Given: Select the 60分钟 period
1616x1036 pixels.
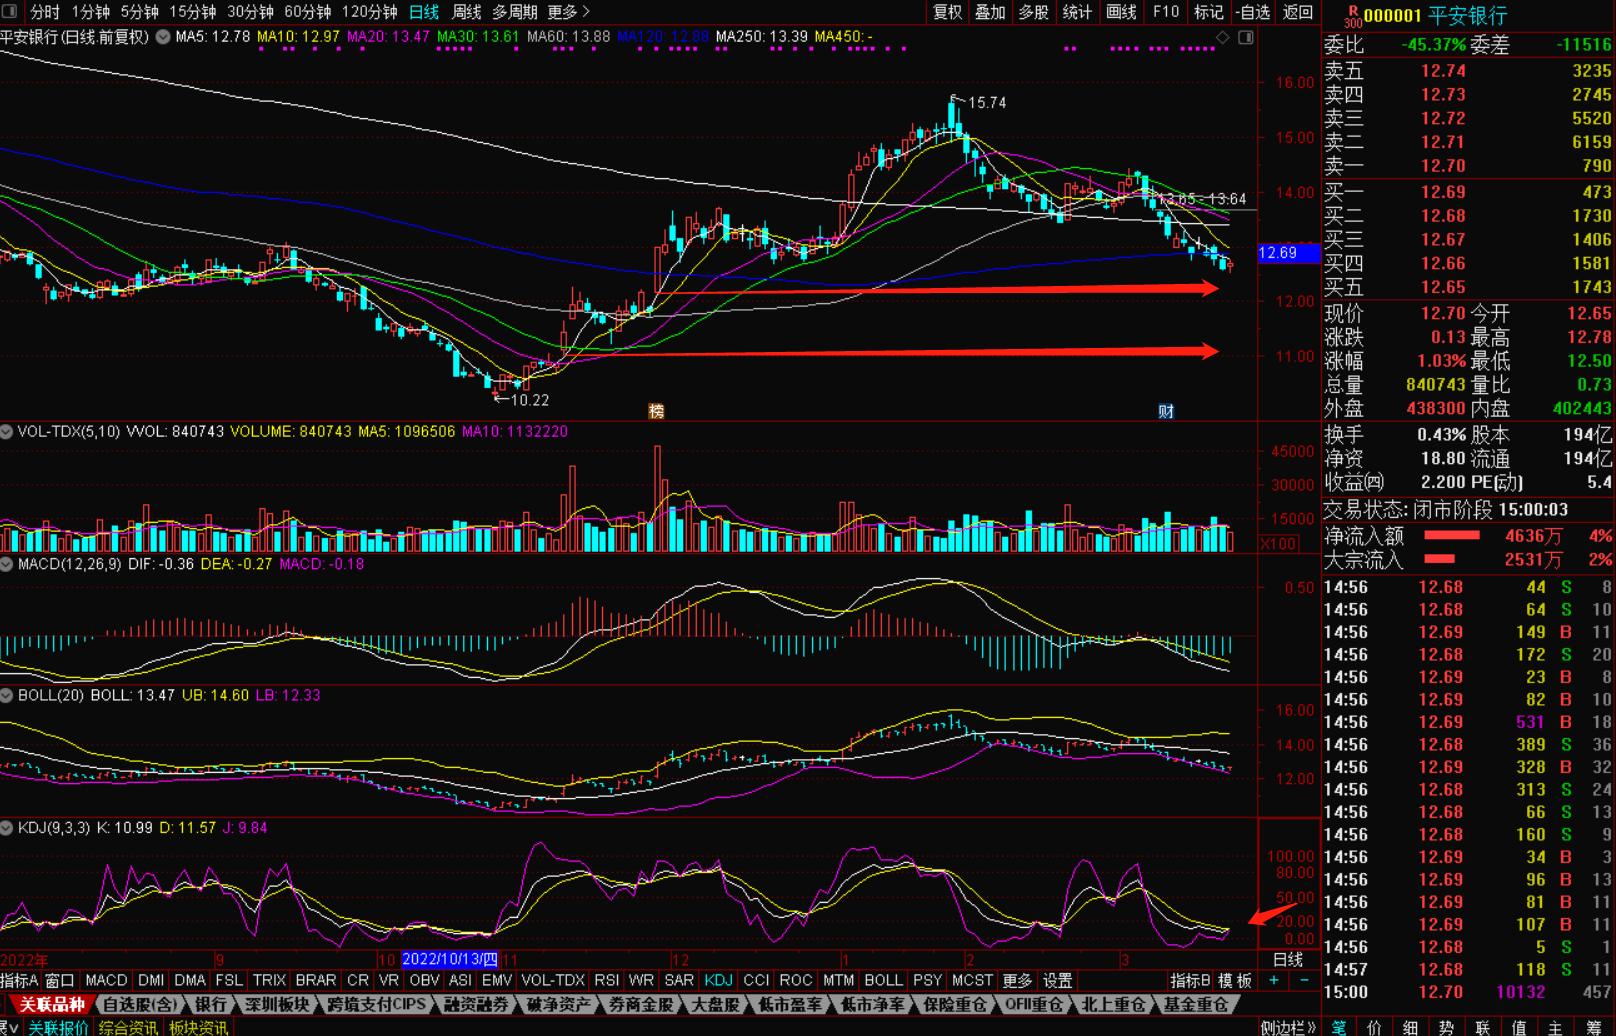Looking at the screenshot, I should 308,12.
